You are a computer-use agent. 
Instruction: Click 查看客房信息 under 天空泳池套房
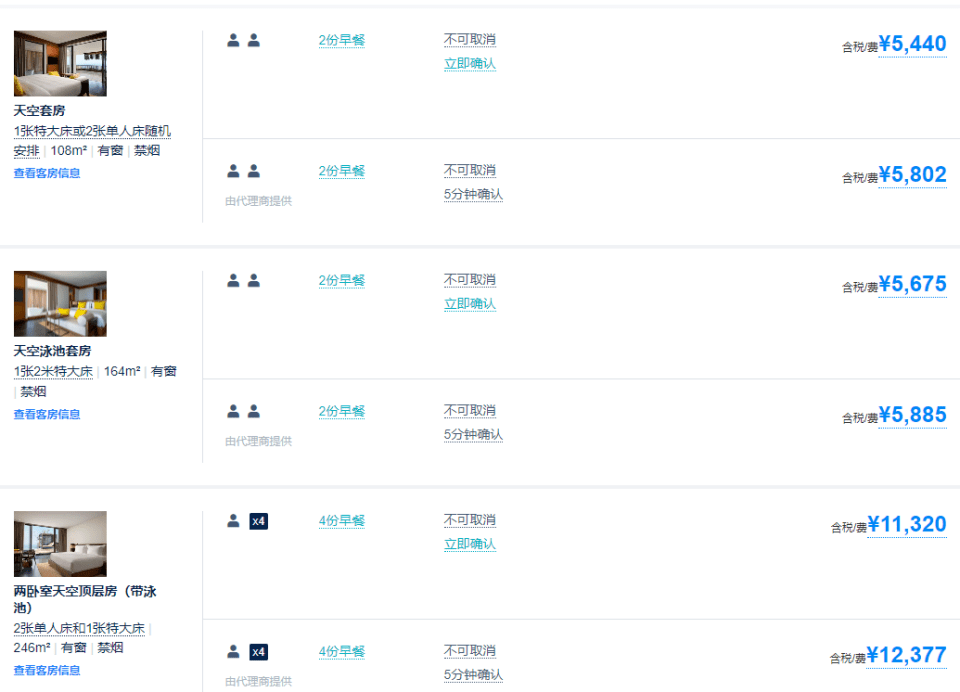(47, 415)
